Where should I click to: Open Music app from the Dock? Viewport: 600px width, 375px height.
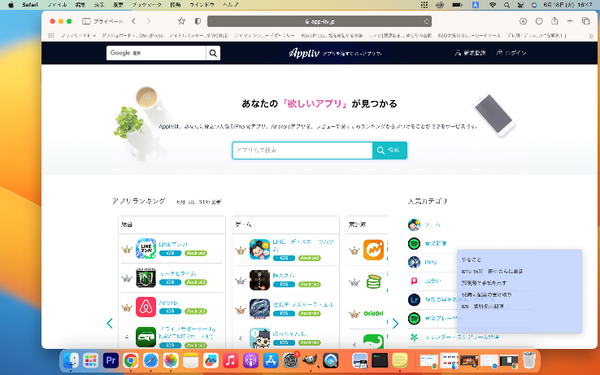point(230,360)
